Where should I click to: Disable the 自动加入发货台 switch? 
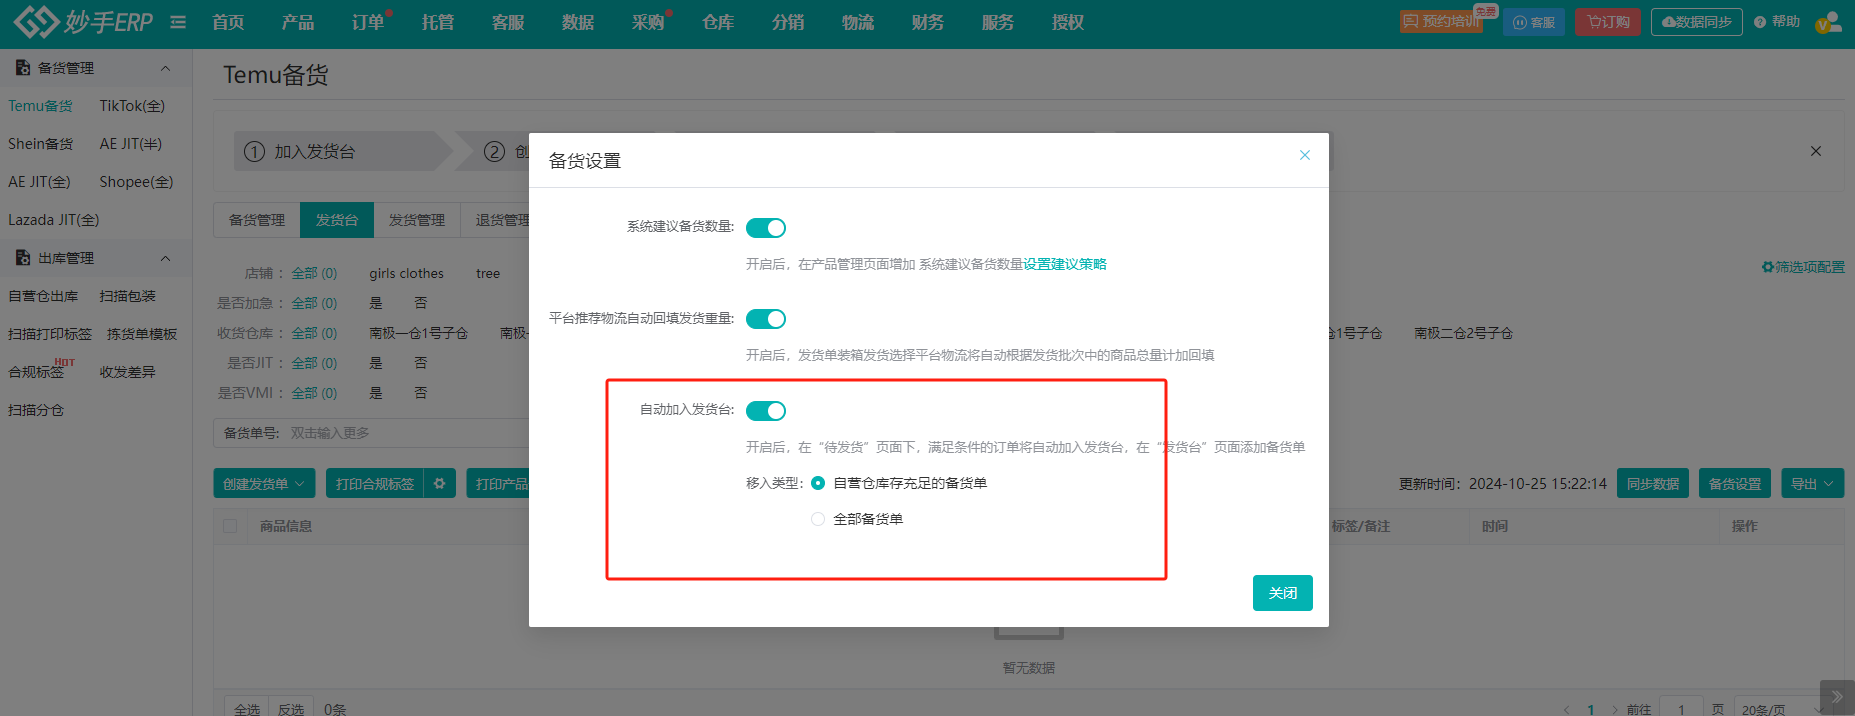[x=766, y=411]
